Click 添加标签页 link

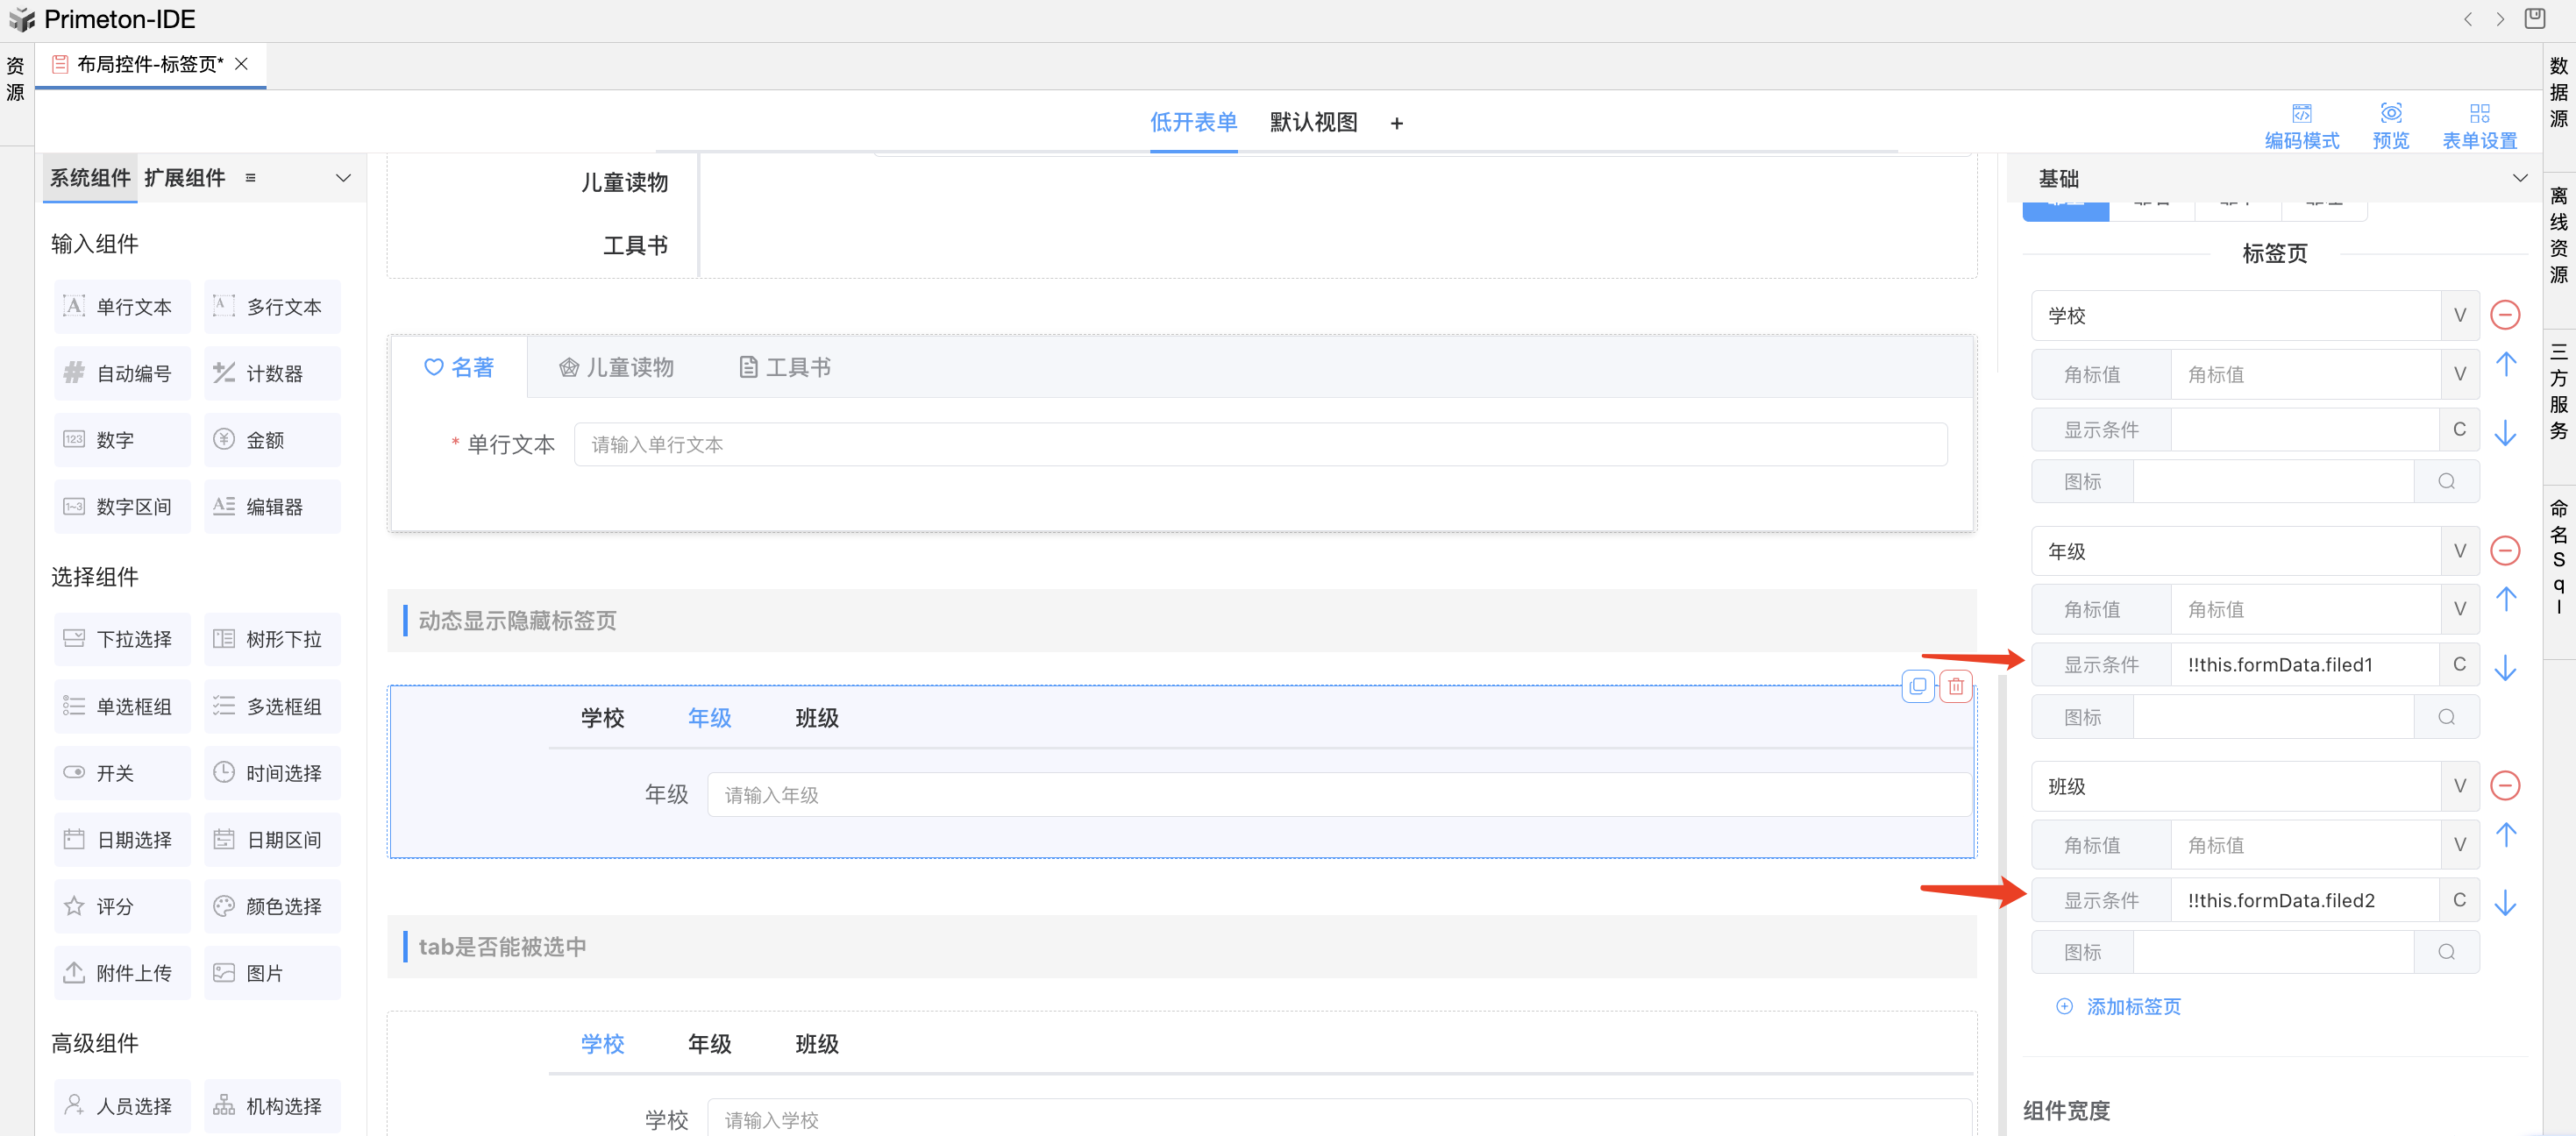[x=2132, y=1006]
